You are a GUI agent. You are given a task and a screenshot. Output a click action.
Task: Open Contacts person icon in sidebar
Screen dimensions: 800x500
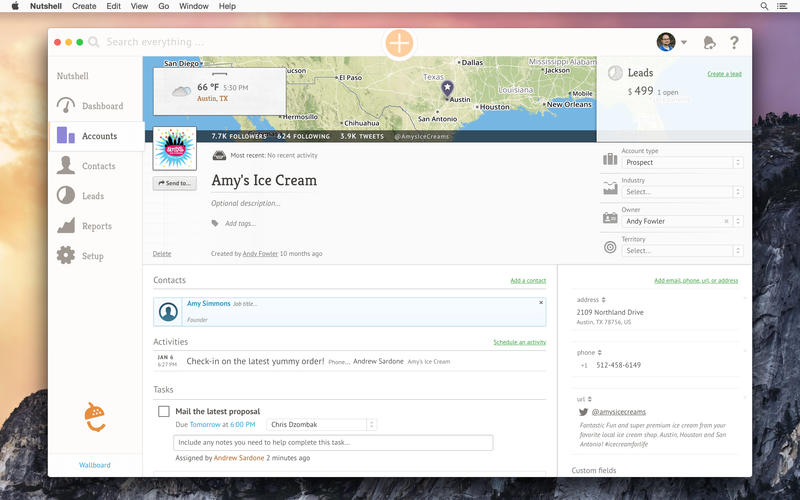[66, 165]
